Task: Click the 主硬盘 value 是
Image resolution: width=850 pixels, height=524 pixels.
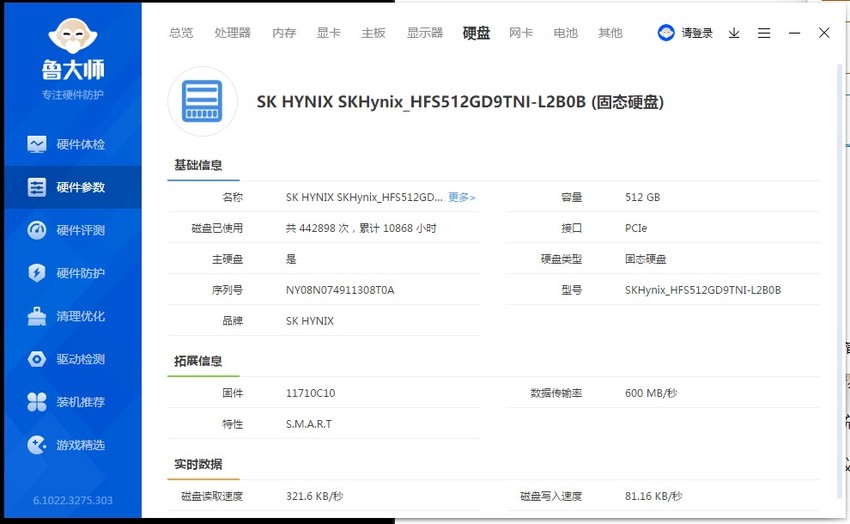Action: coord(291,259)
